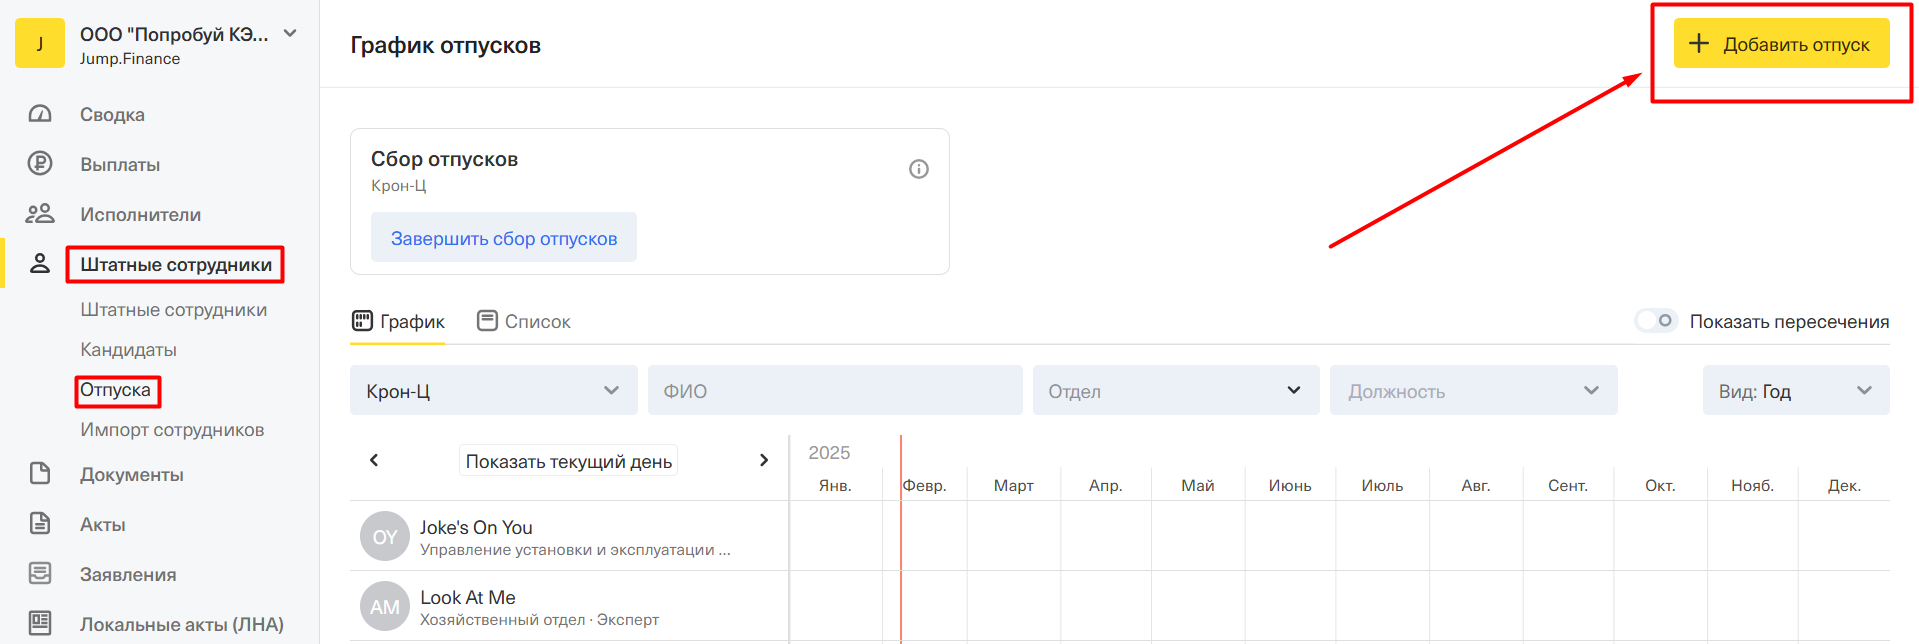1919x644 pixels.
Task: Click the Выплаты ruble icon
Action: tap(40, 164)
